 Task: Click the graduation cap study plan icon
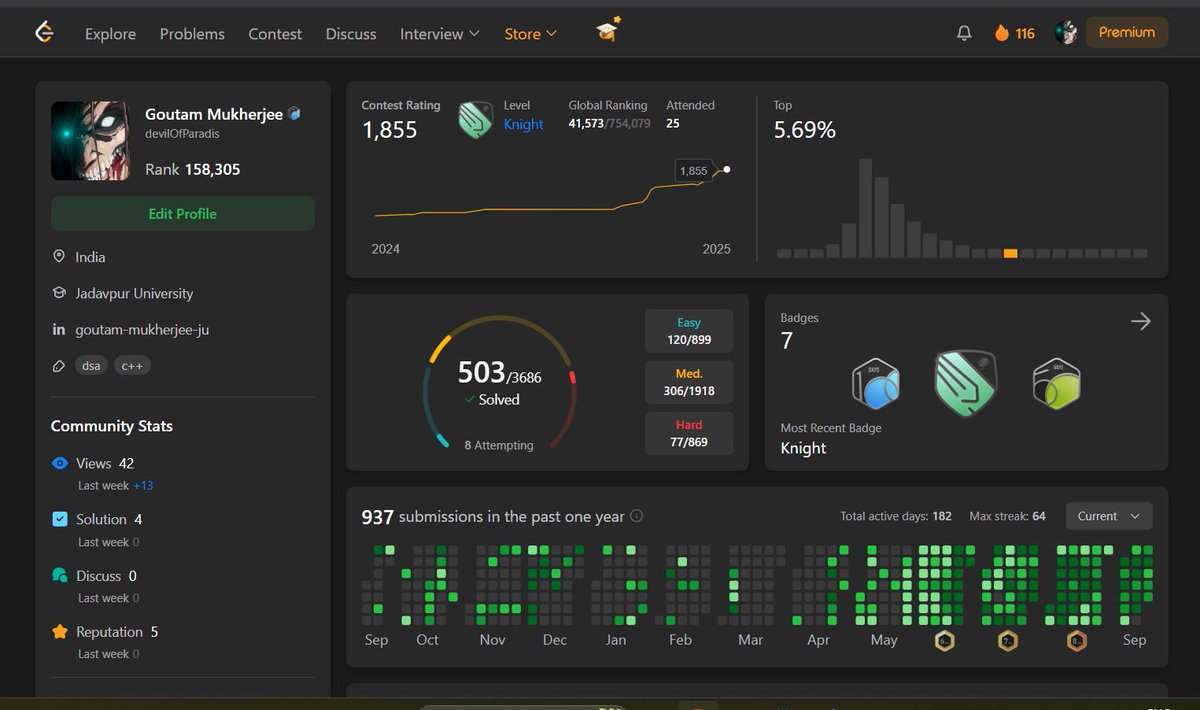pos(608,30)
